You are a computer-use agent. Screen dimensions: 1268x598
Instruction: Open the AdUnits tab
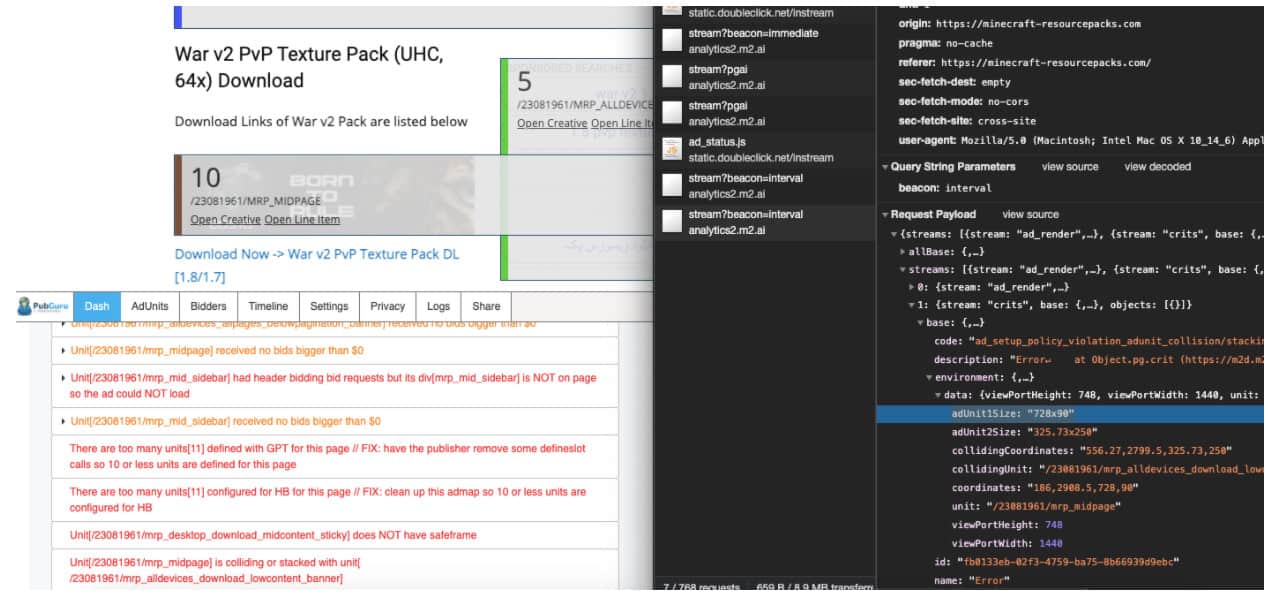click(x=150, y=306)
